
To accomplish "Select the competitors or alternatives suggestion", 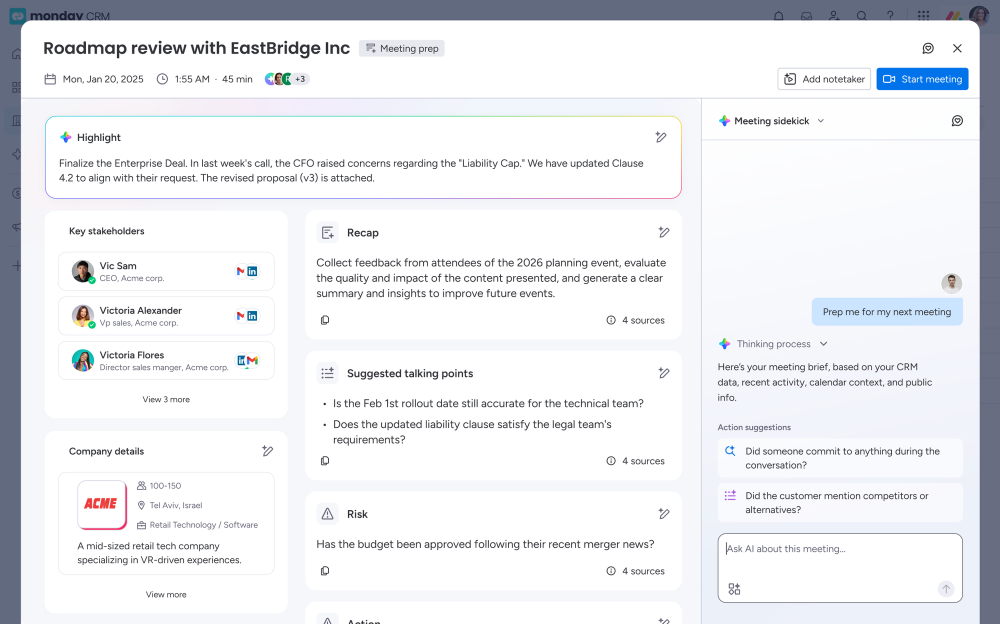I will click(840, 502).
